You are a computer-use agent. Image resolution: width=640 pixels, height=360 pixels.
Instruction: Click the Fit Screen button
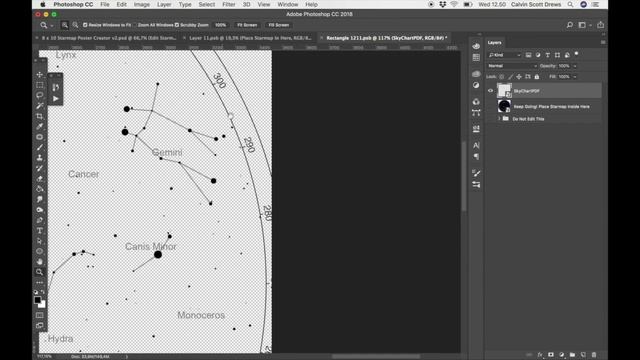pyautogui.click(x=247, y=25)
